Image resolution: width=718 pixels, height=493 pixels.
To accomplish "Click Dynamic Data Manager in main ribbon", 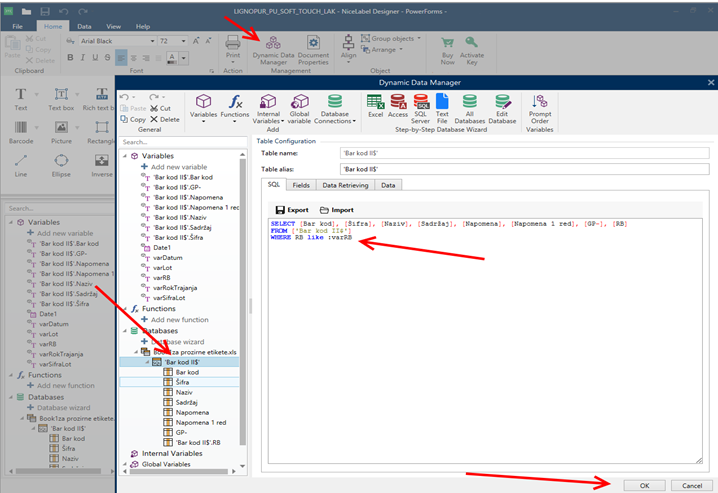I will click(x=273, y=50).
